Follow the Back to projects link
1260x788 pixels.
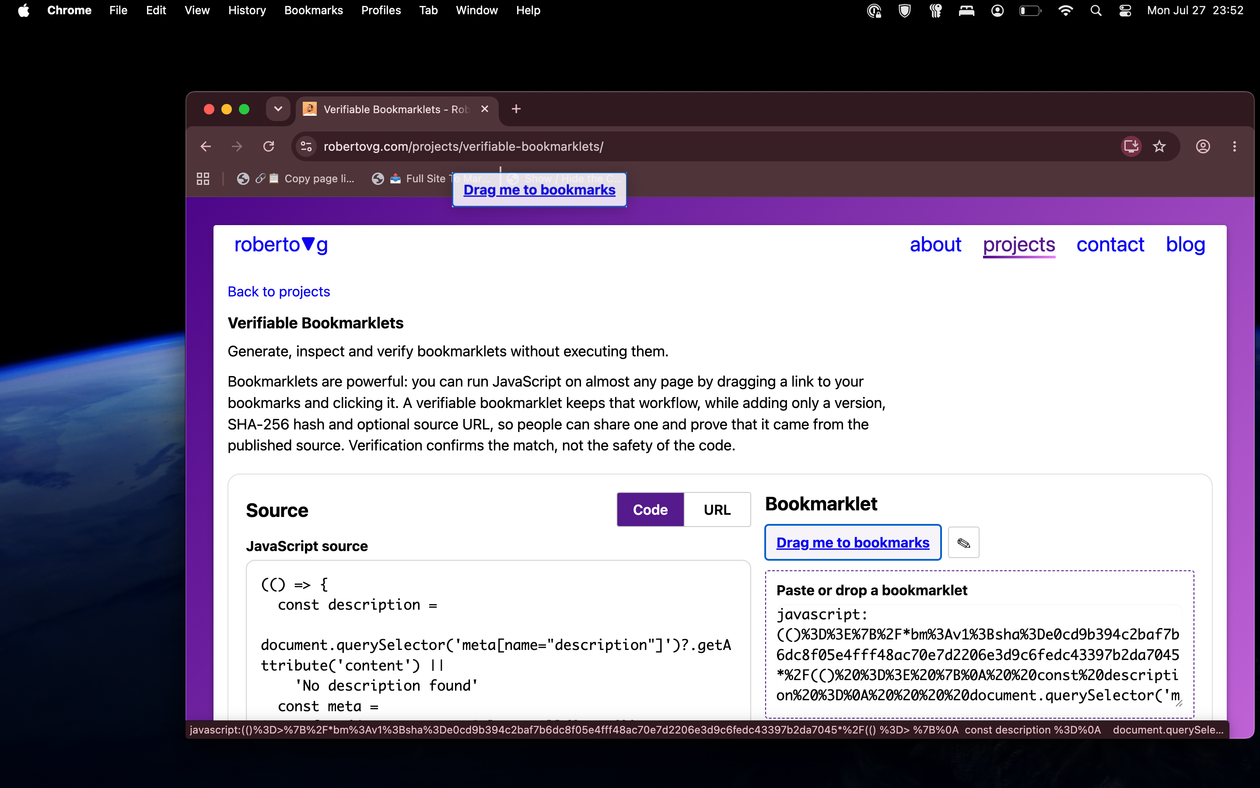[279, 291]
